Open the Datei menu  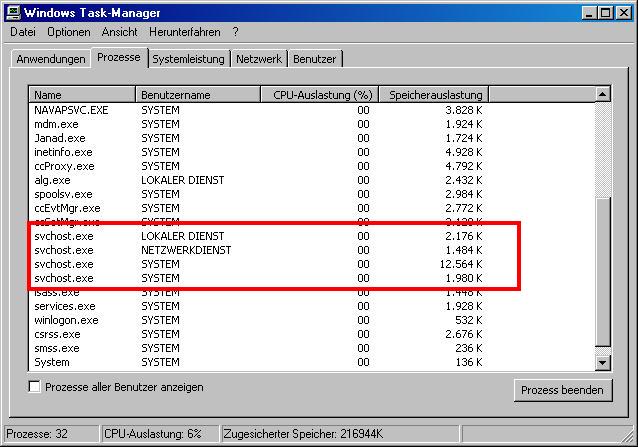23,32
